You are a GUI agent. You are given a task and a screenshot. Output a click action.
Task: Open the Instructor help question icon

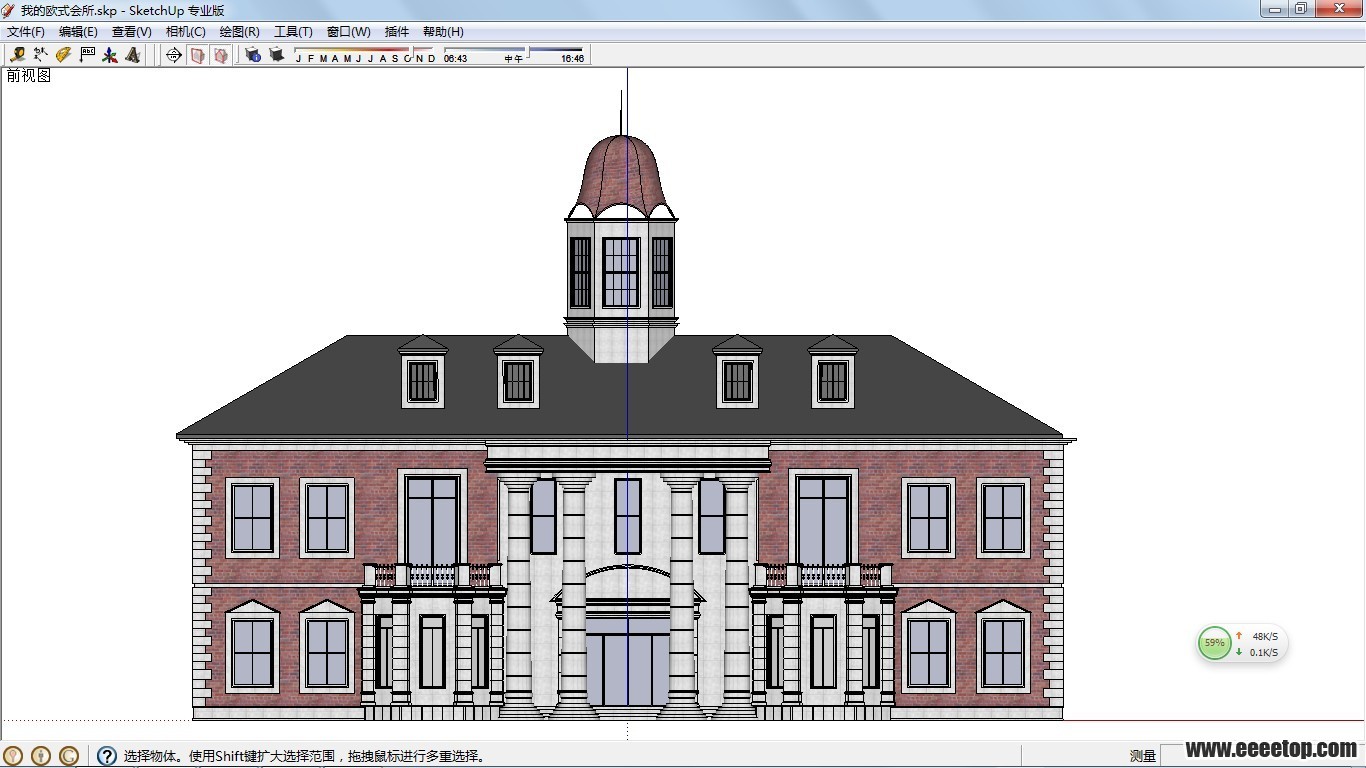point(107,756)
